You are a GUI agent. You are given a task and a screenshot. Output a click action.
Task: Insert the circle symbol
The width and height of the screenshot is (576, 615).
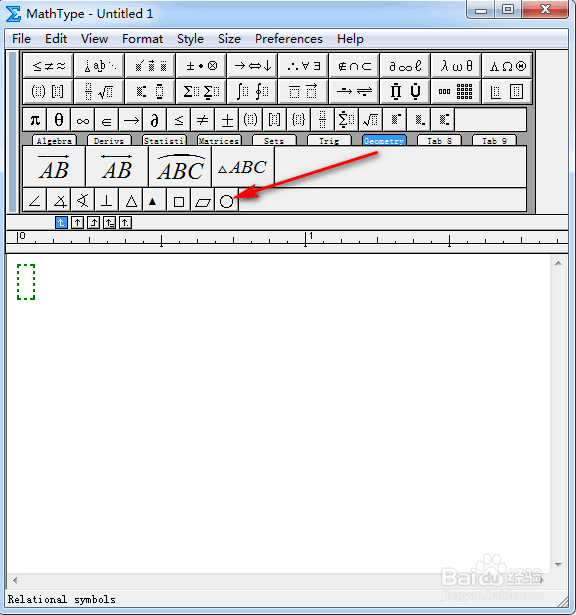coord(227,200)
